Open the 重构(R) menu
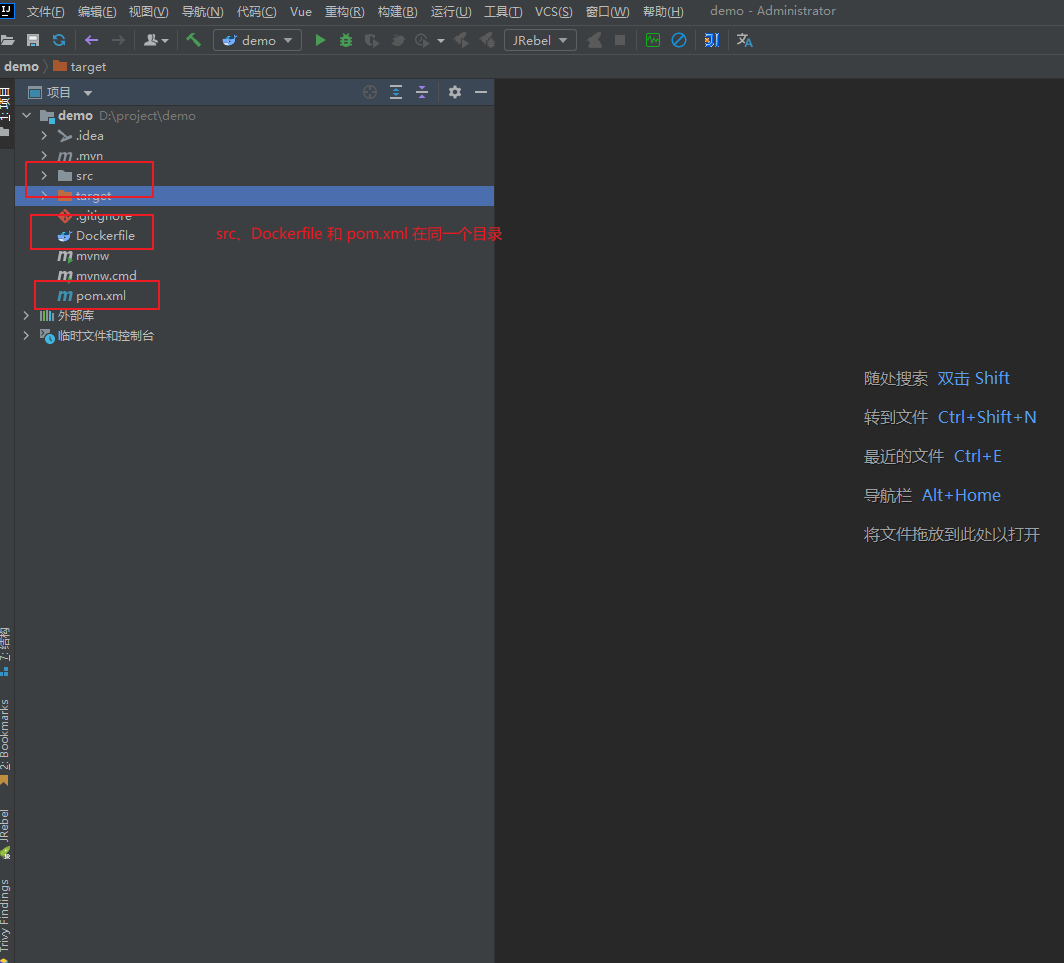Screen dimensions: 1064x963 click(345, 12)
